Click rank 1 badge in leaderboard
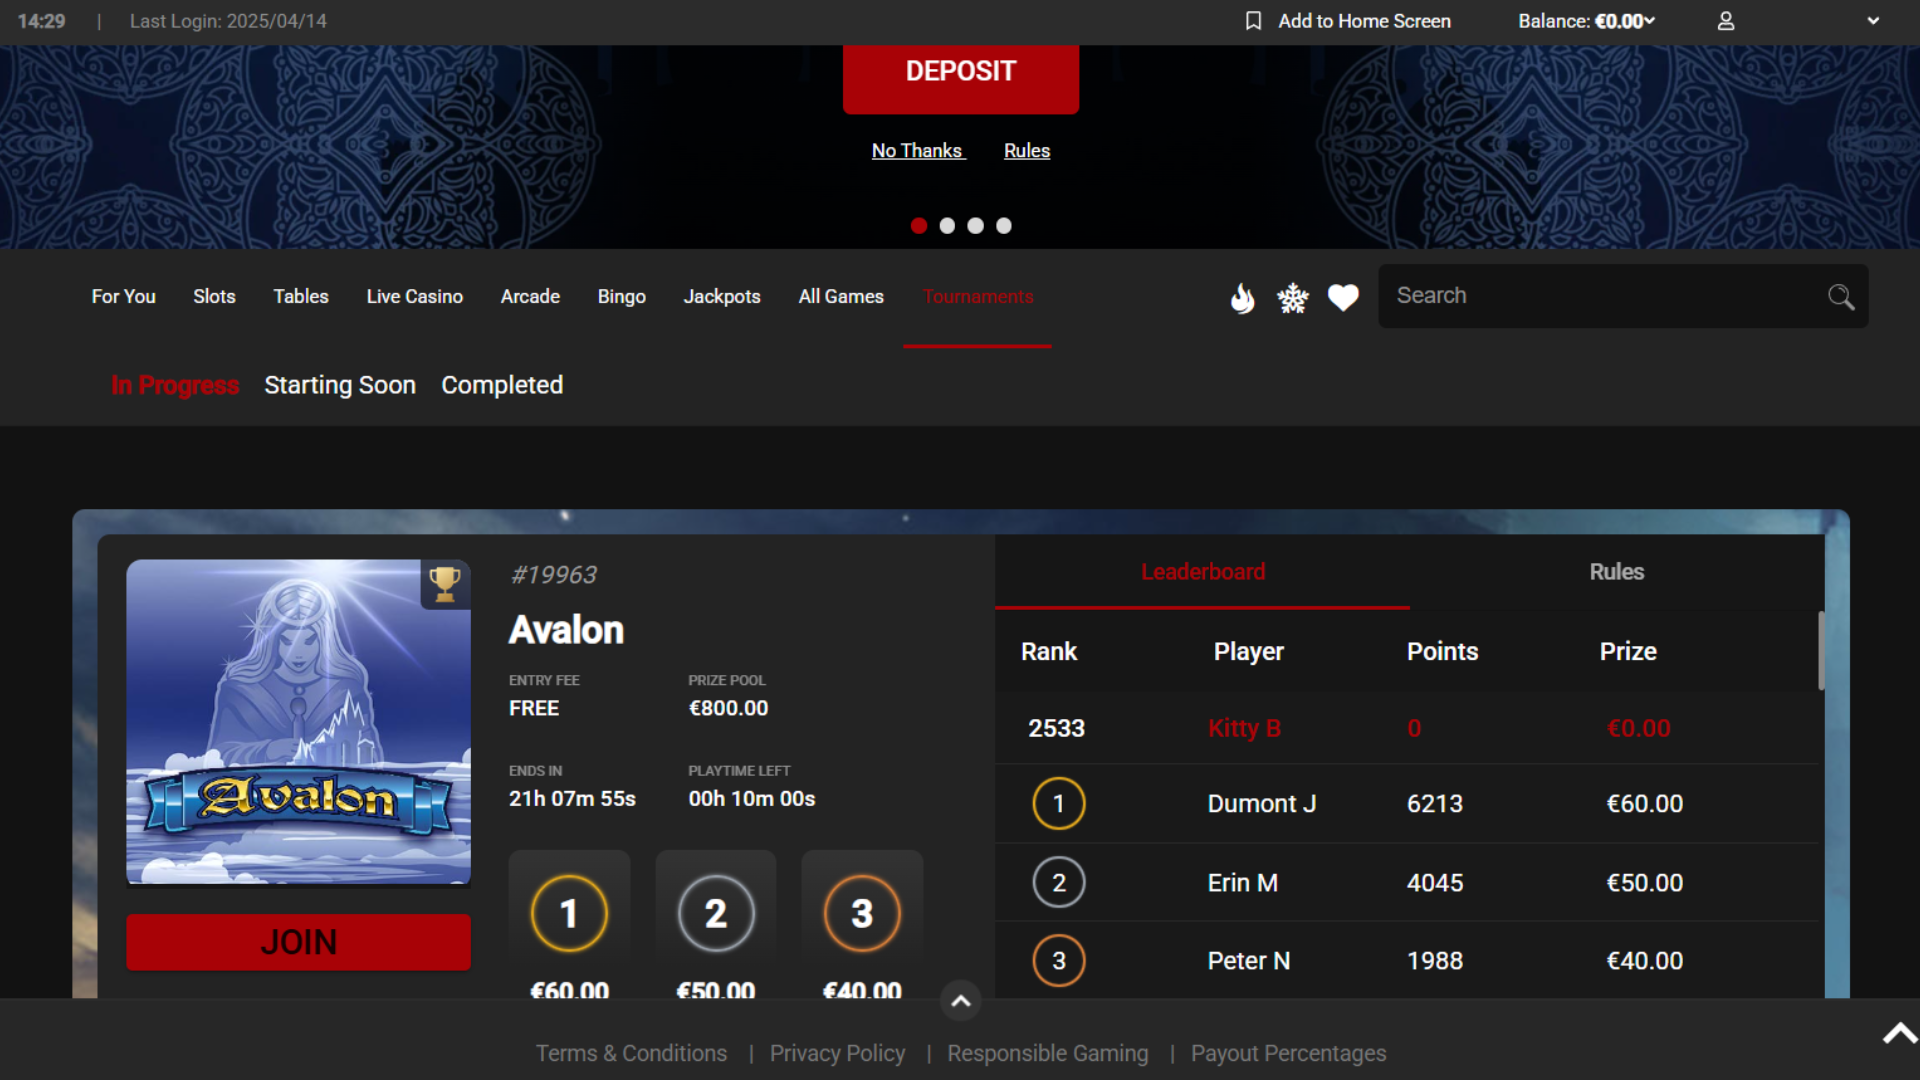The image size is (1920, 1080). tap(1058, 803)
